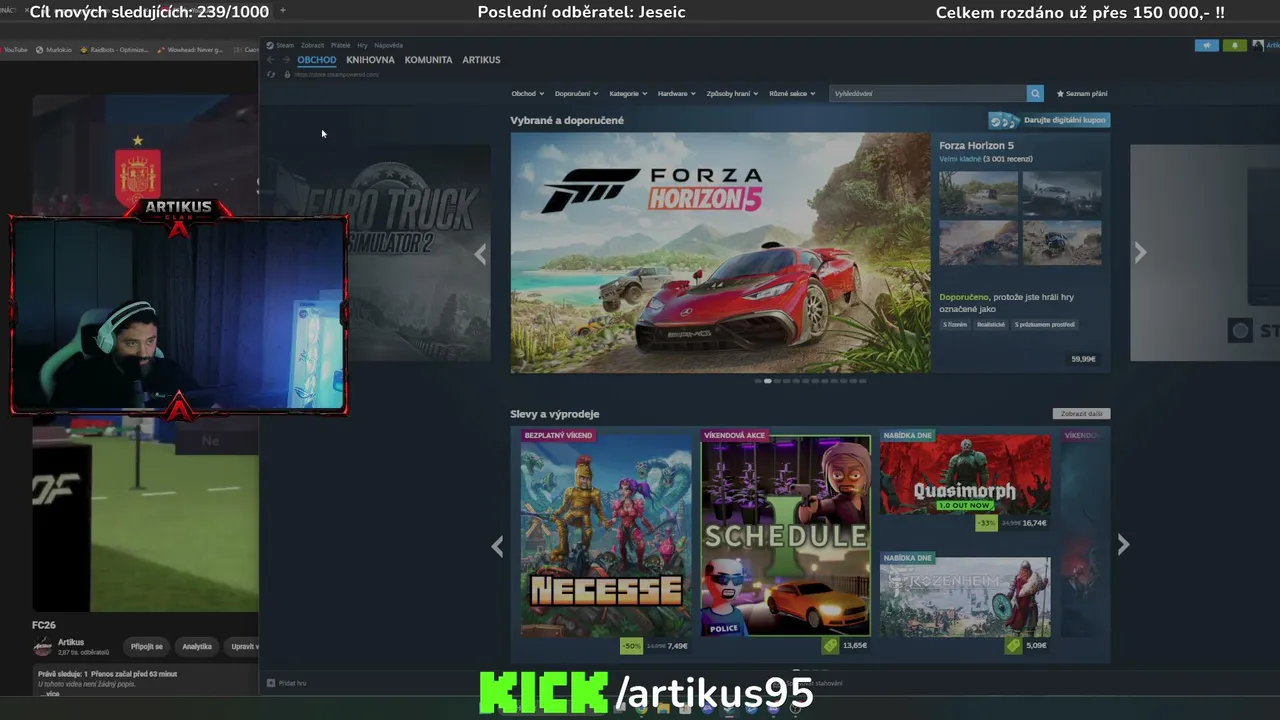The width and height of the screenshot is (1280, 720).
Task: Open the Hry menu
Action: 363,45
